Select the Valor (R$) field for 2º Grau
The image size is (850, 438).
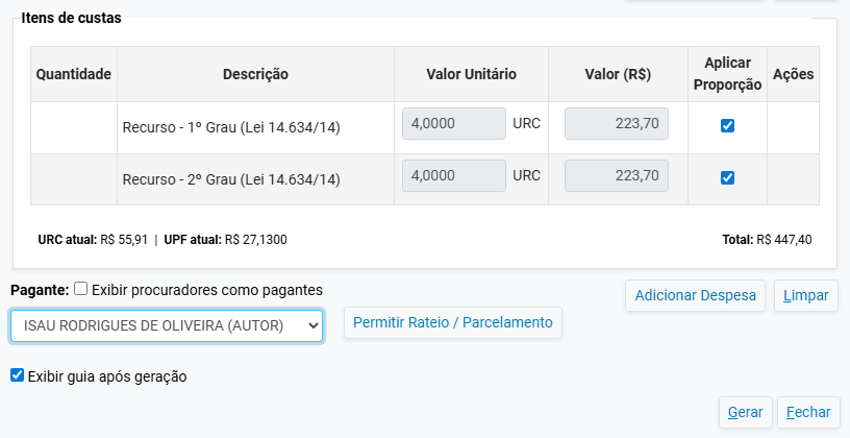[x=616, y=176]
